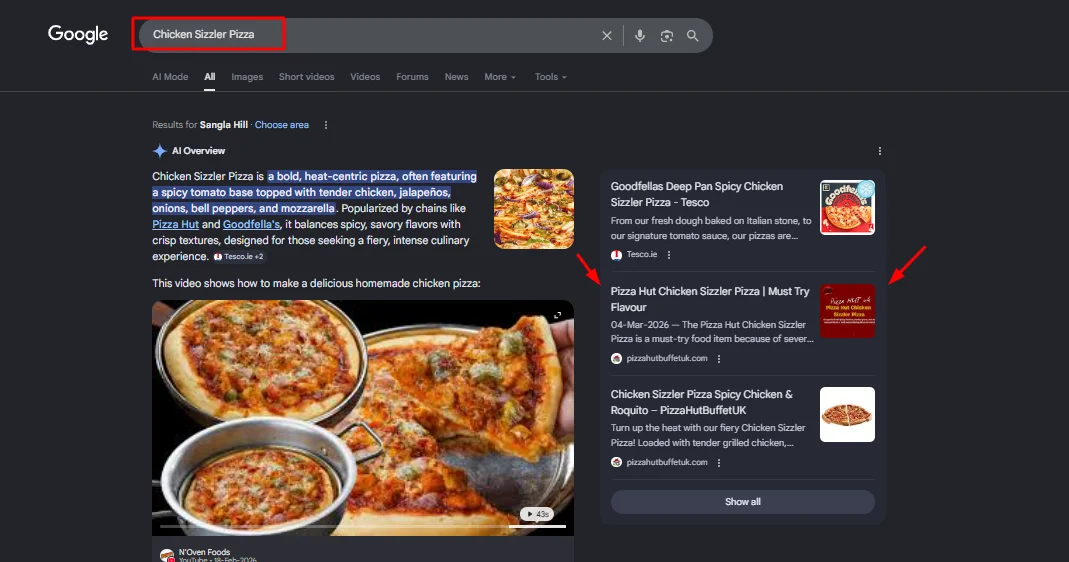
Task: Start voice search with microphone icon
Action: click(640, 36)
